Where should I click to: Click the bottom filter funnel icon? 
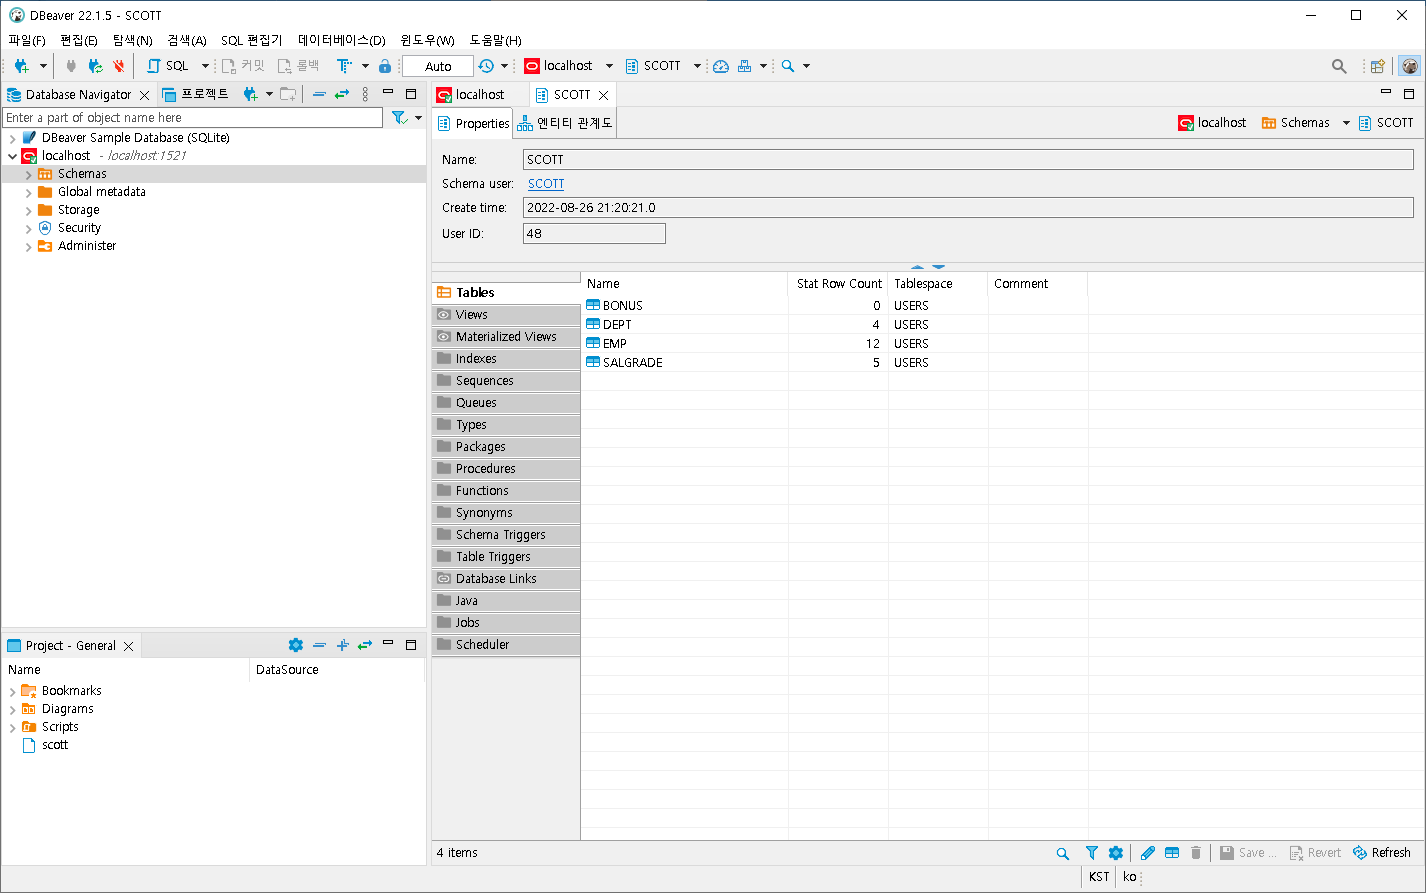point(1091,853)
